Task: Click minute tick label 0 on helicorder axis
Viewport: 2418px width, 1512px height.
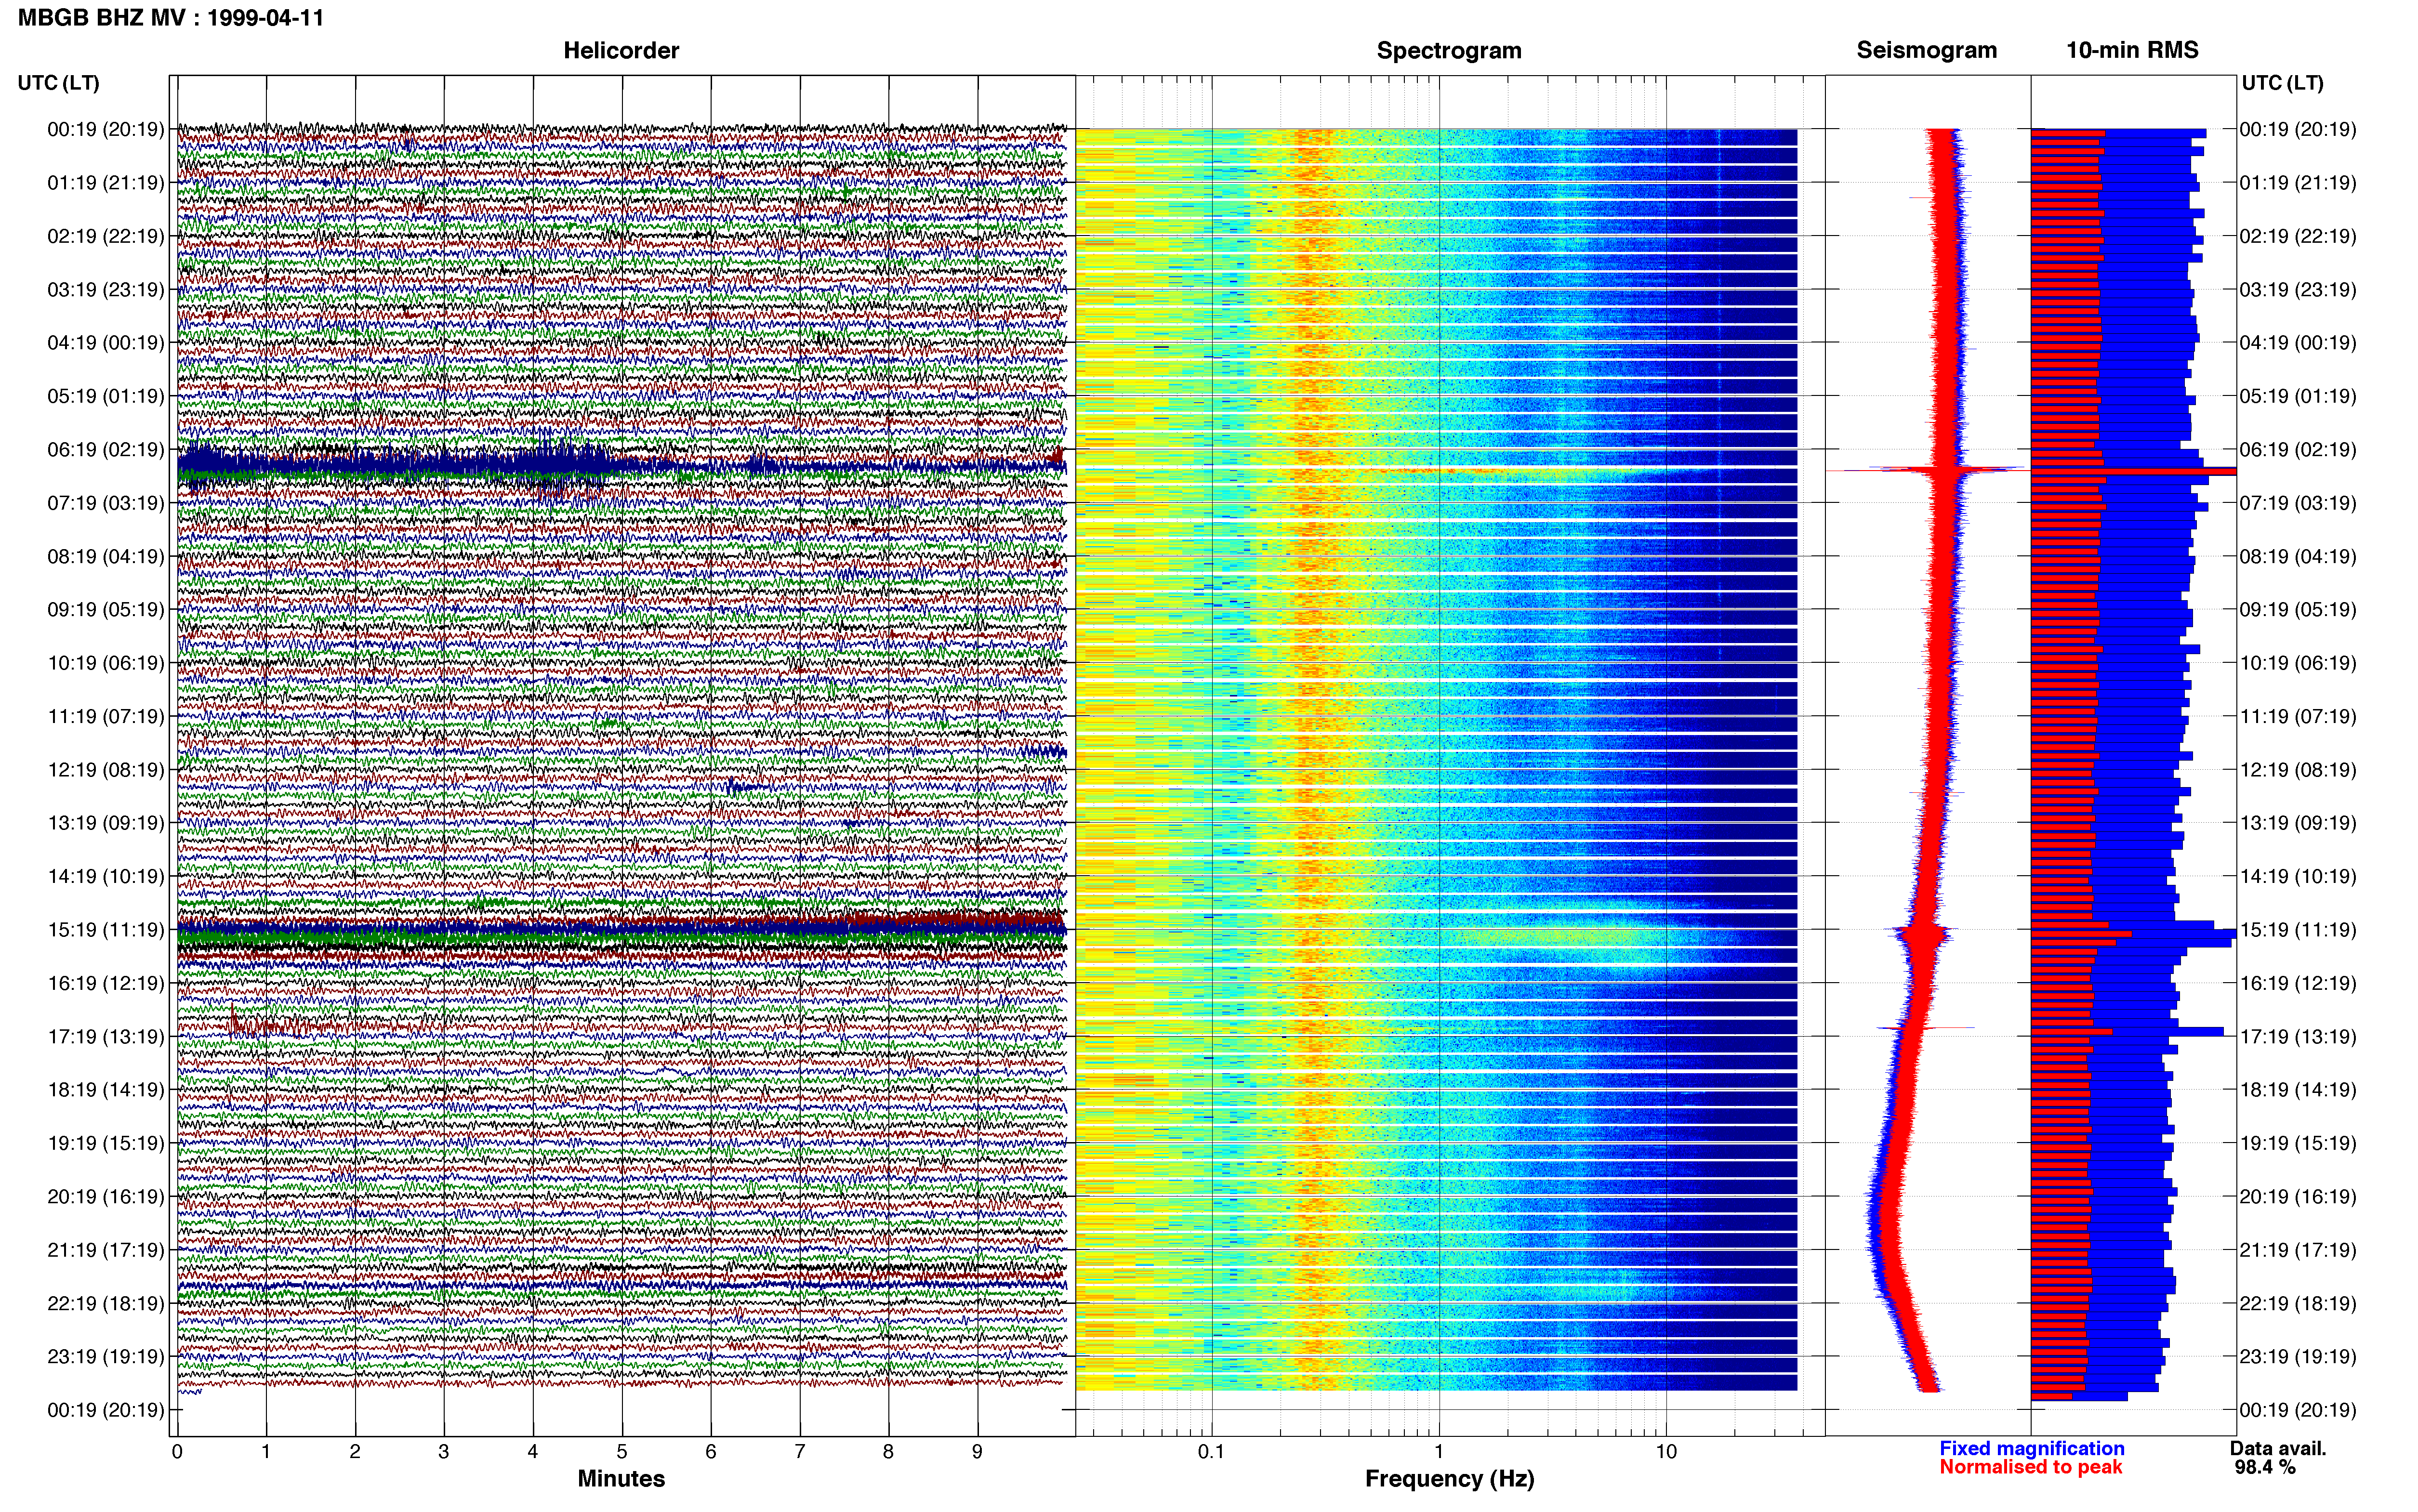Action: [x=177, y=1451]
